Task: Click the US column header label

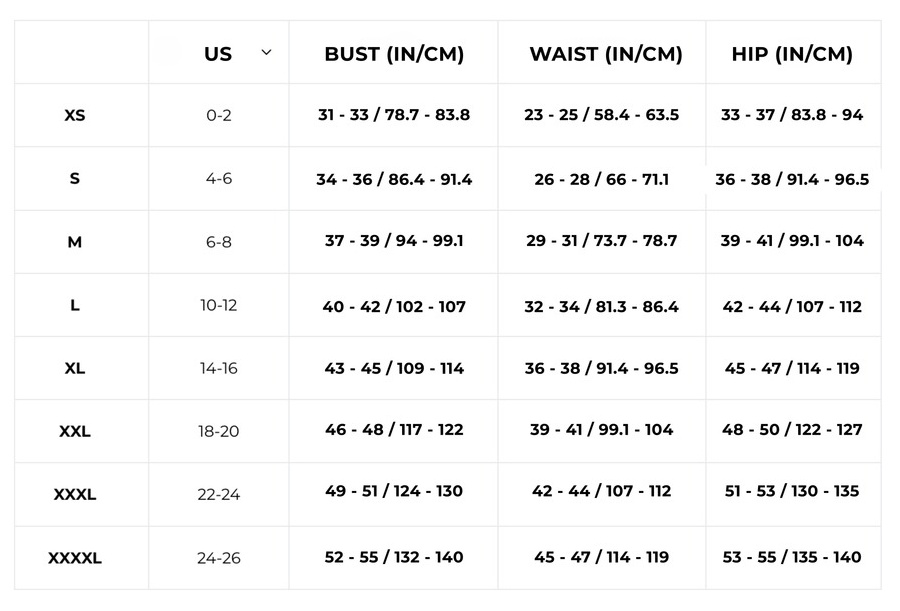Action: point(218,54)
